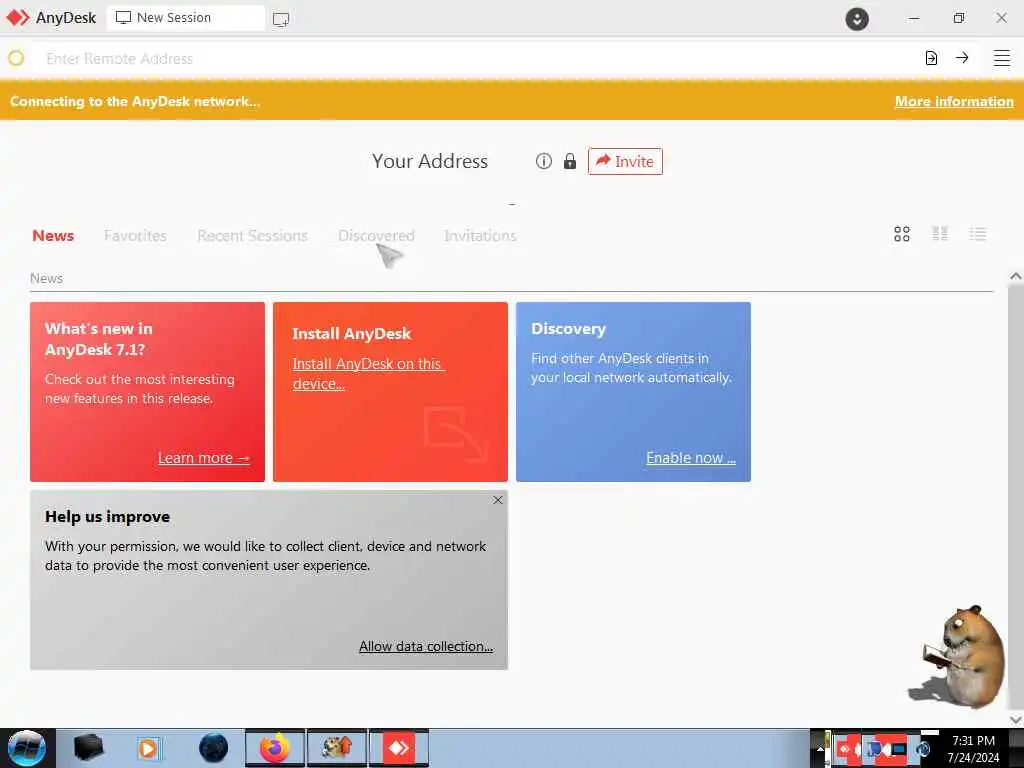This screenshot has height=768, width=1024.
Task: Click Learn more on What's new card
Action: pos(204,458)
